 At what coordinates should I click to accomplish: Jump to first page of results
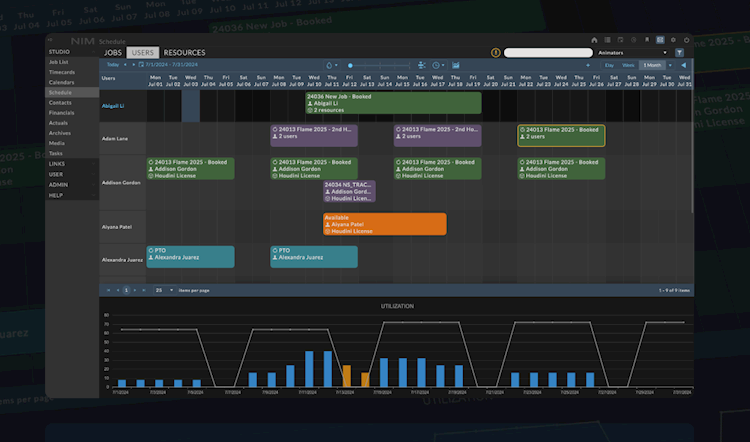click(109, 290)
